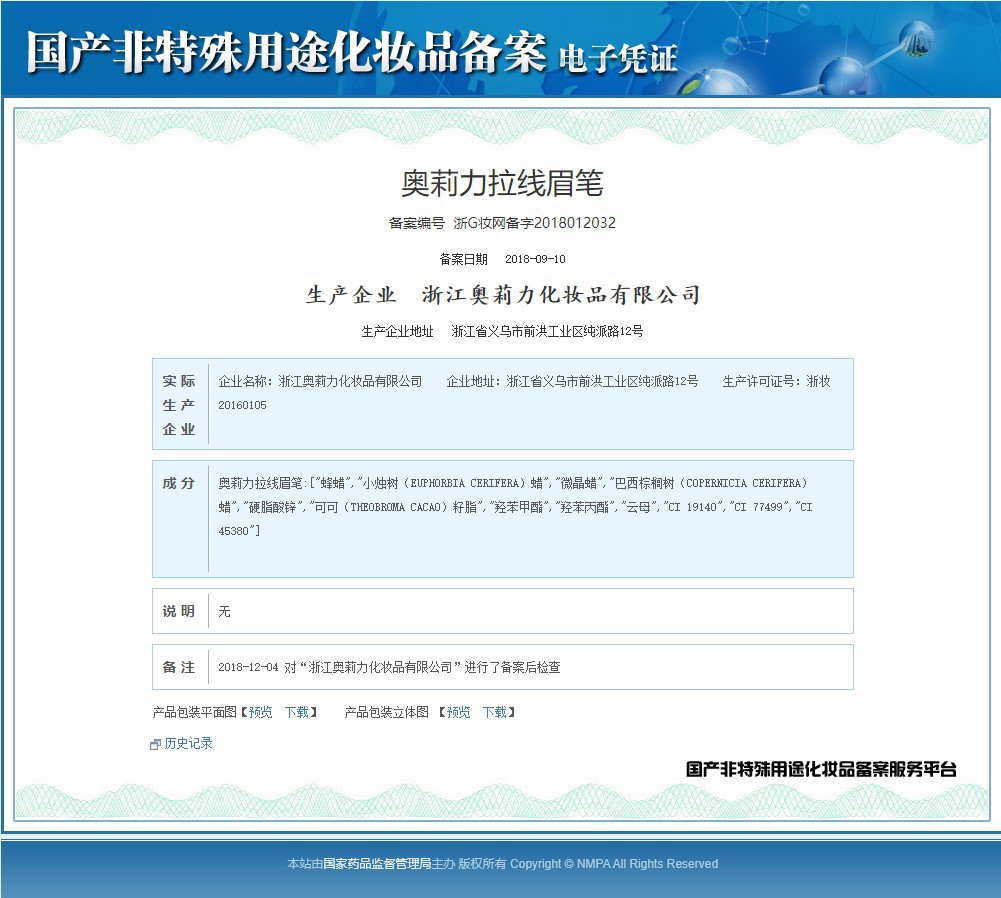Click 国家药品监督管理局 in the footer
1001x898 pixels.
point(377,864)
